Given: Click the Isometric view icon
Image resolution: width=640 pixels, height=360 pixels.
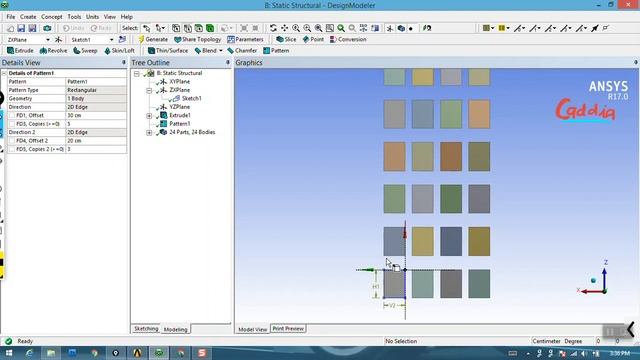Looking at the screenshot, I should coord(363,28).
